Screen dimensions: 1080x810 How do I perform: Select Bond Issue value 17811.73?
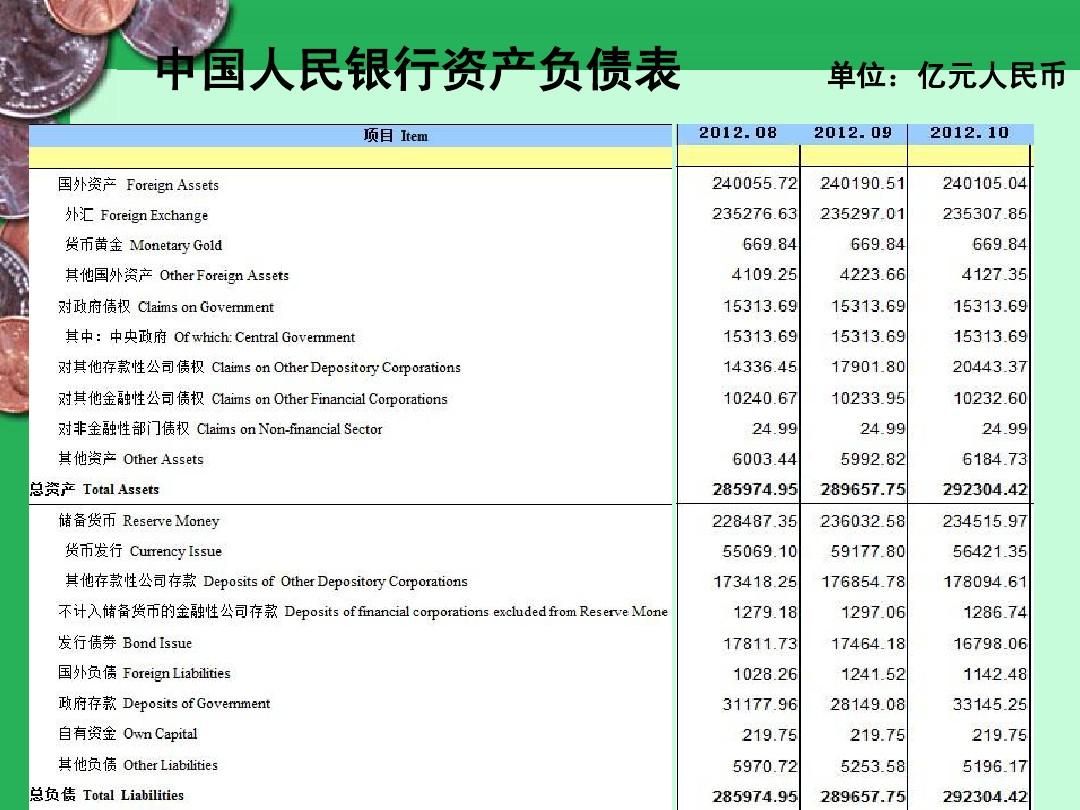[x=760, y=643]
